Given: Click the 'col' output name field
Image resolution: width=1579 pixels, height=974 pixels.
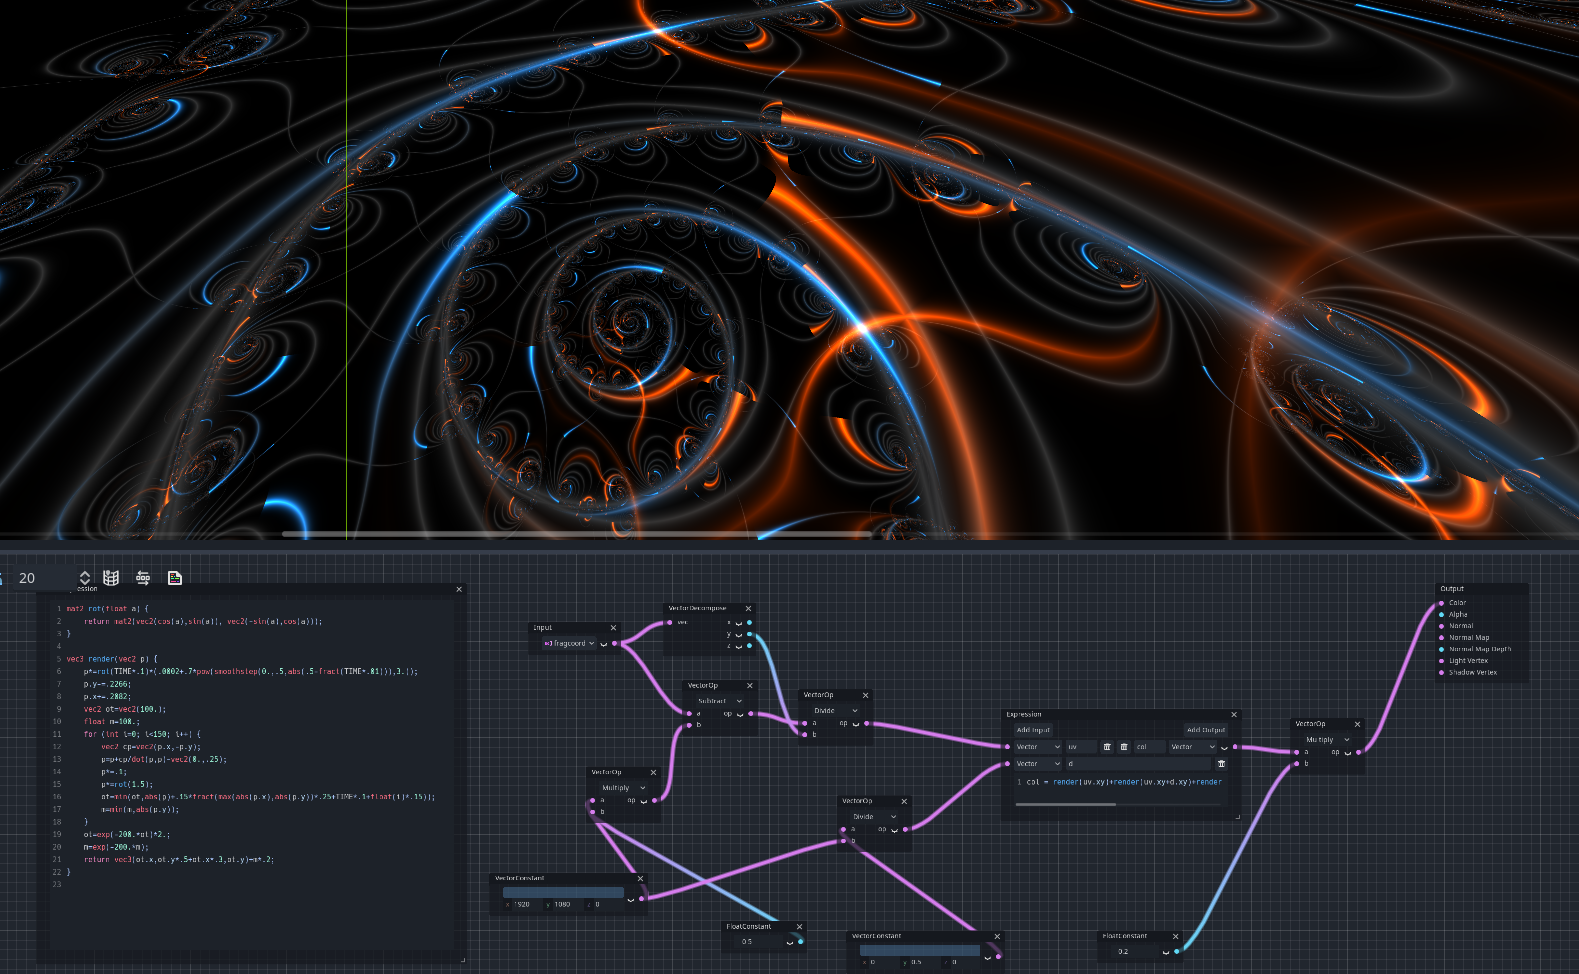Looking at the screenshot, I should 1148,747.
